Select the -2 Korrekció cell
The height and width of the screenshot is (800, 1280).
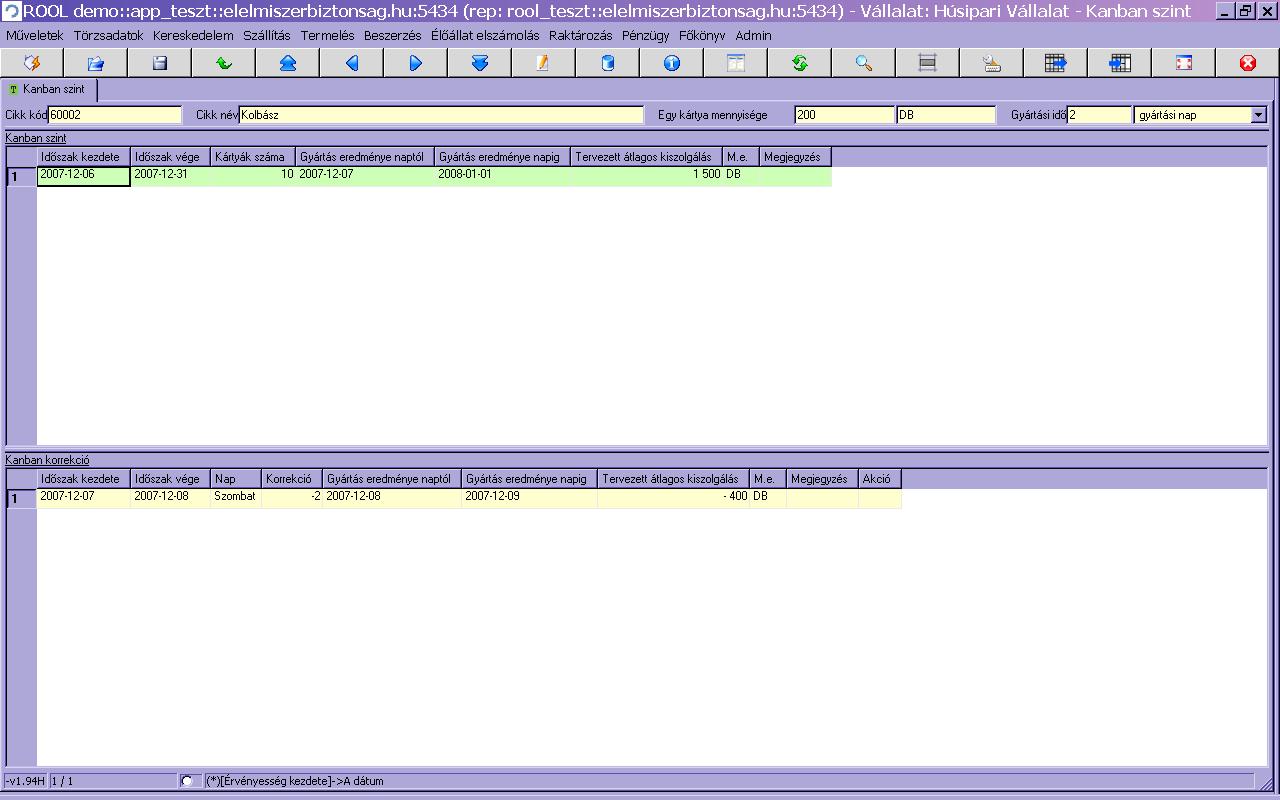coord(292,498)
